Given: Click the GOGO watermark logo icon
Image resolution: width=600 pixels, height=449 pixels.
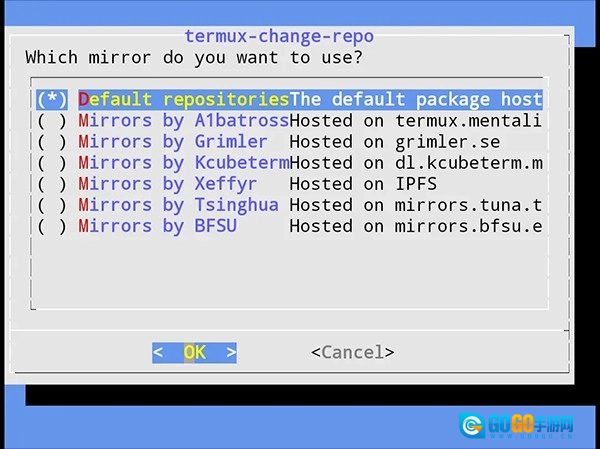Looking at the screenshot, I should pos(470,425).
